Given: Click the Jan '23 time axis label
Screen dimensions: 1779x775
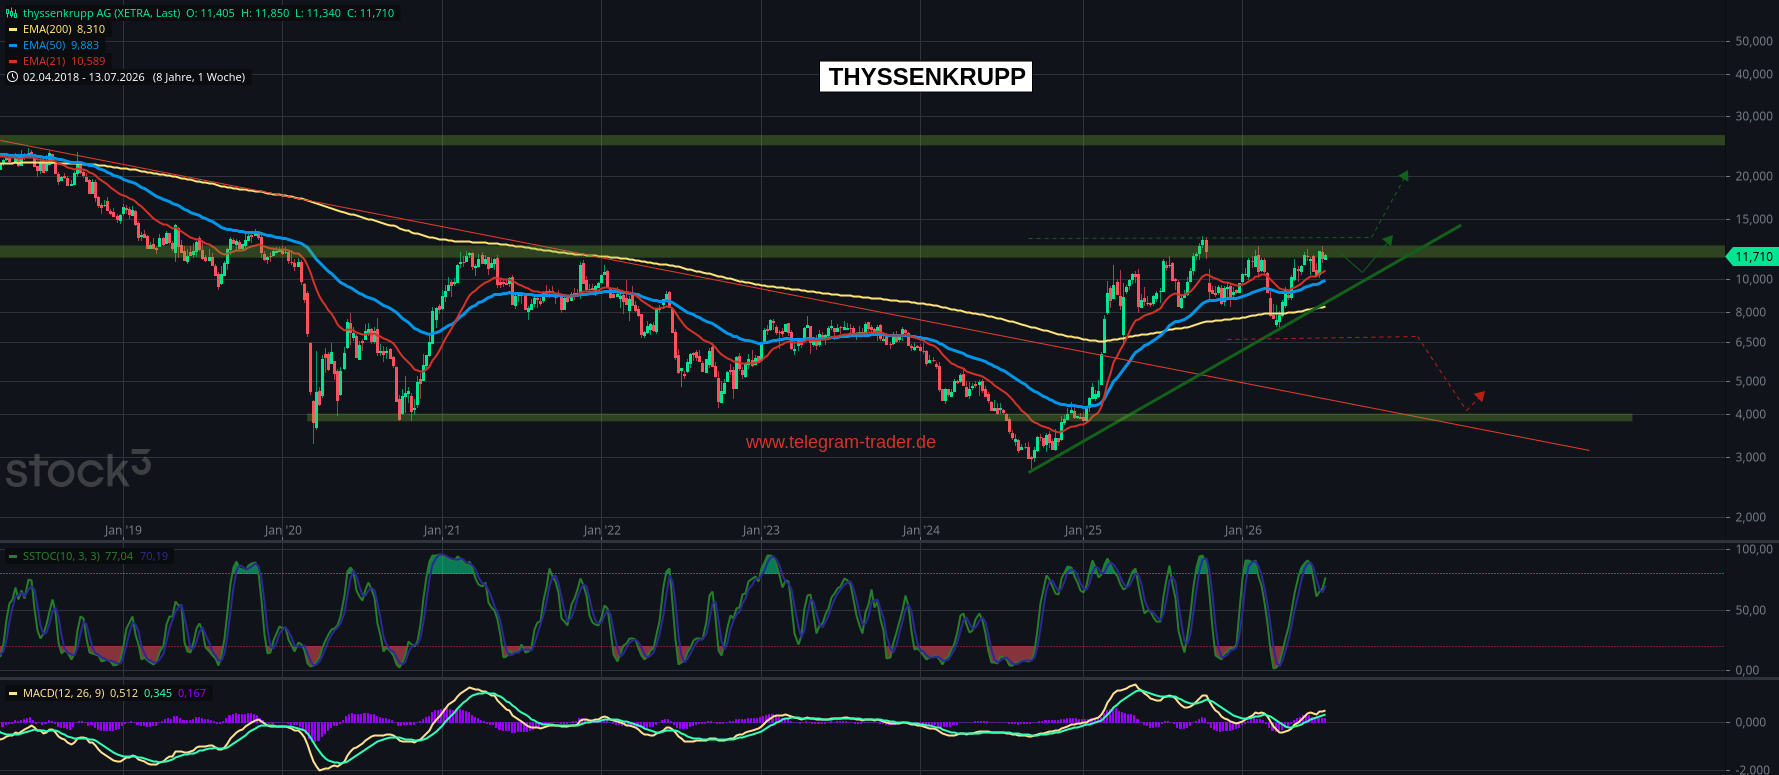Looking at the screenshot, I should (x=761, y=530).
